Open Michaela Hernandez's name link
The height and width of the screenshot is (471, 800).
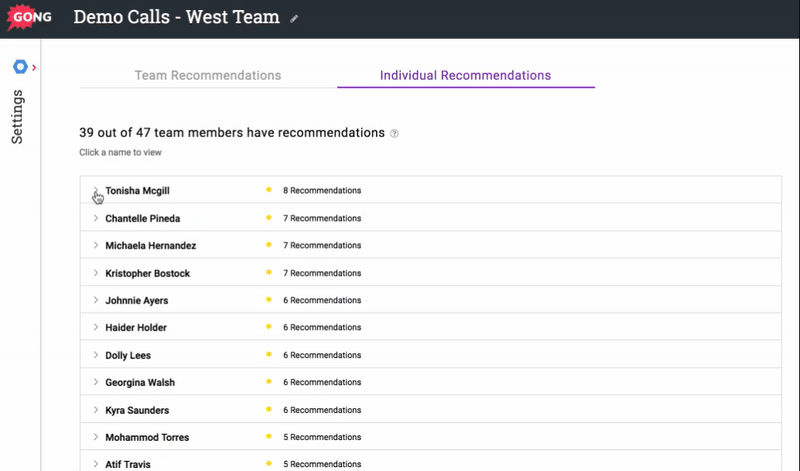point(150,245)
